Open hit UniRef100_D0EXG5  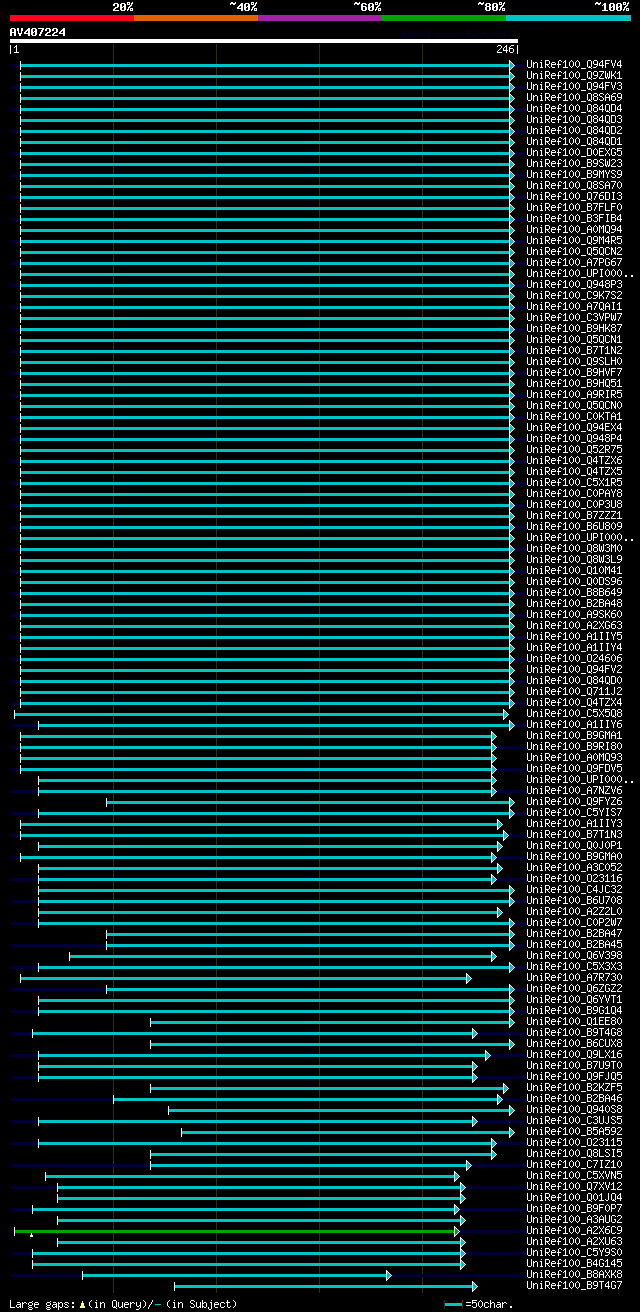coord(574,153)
